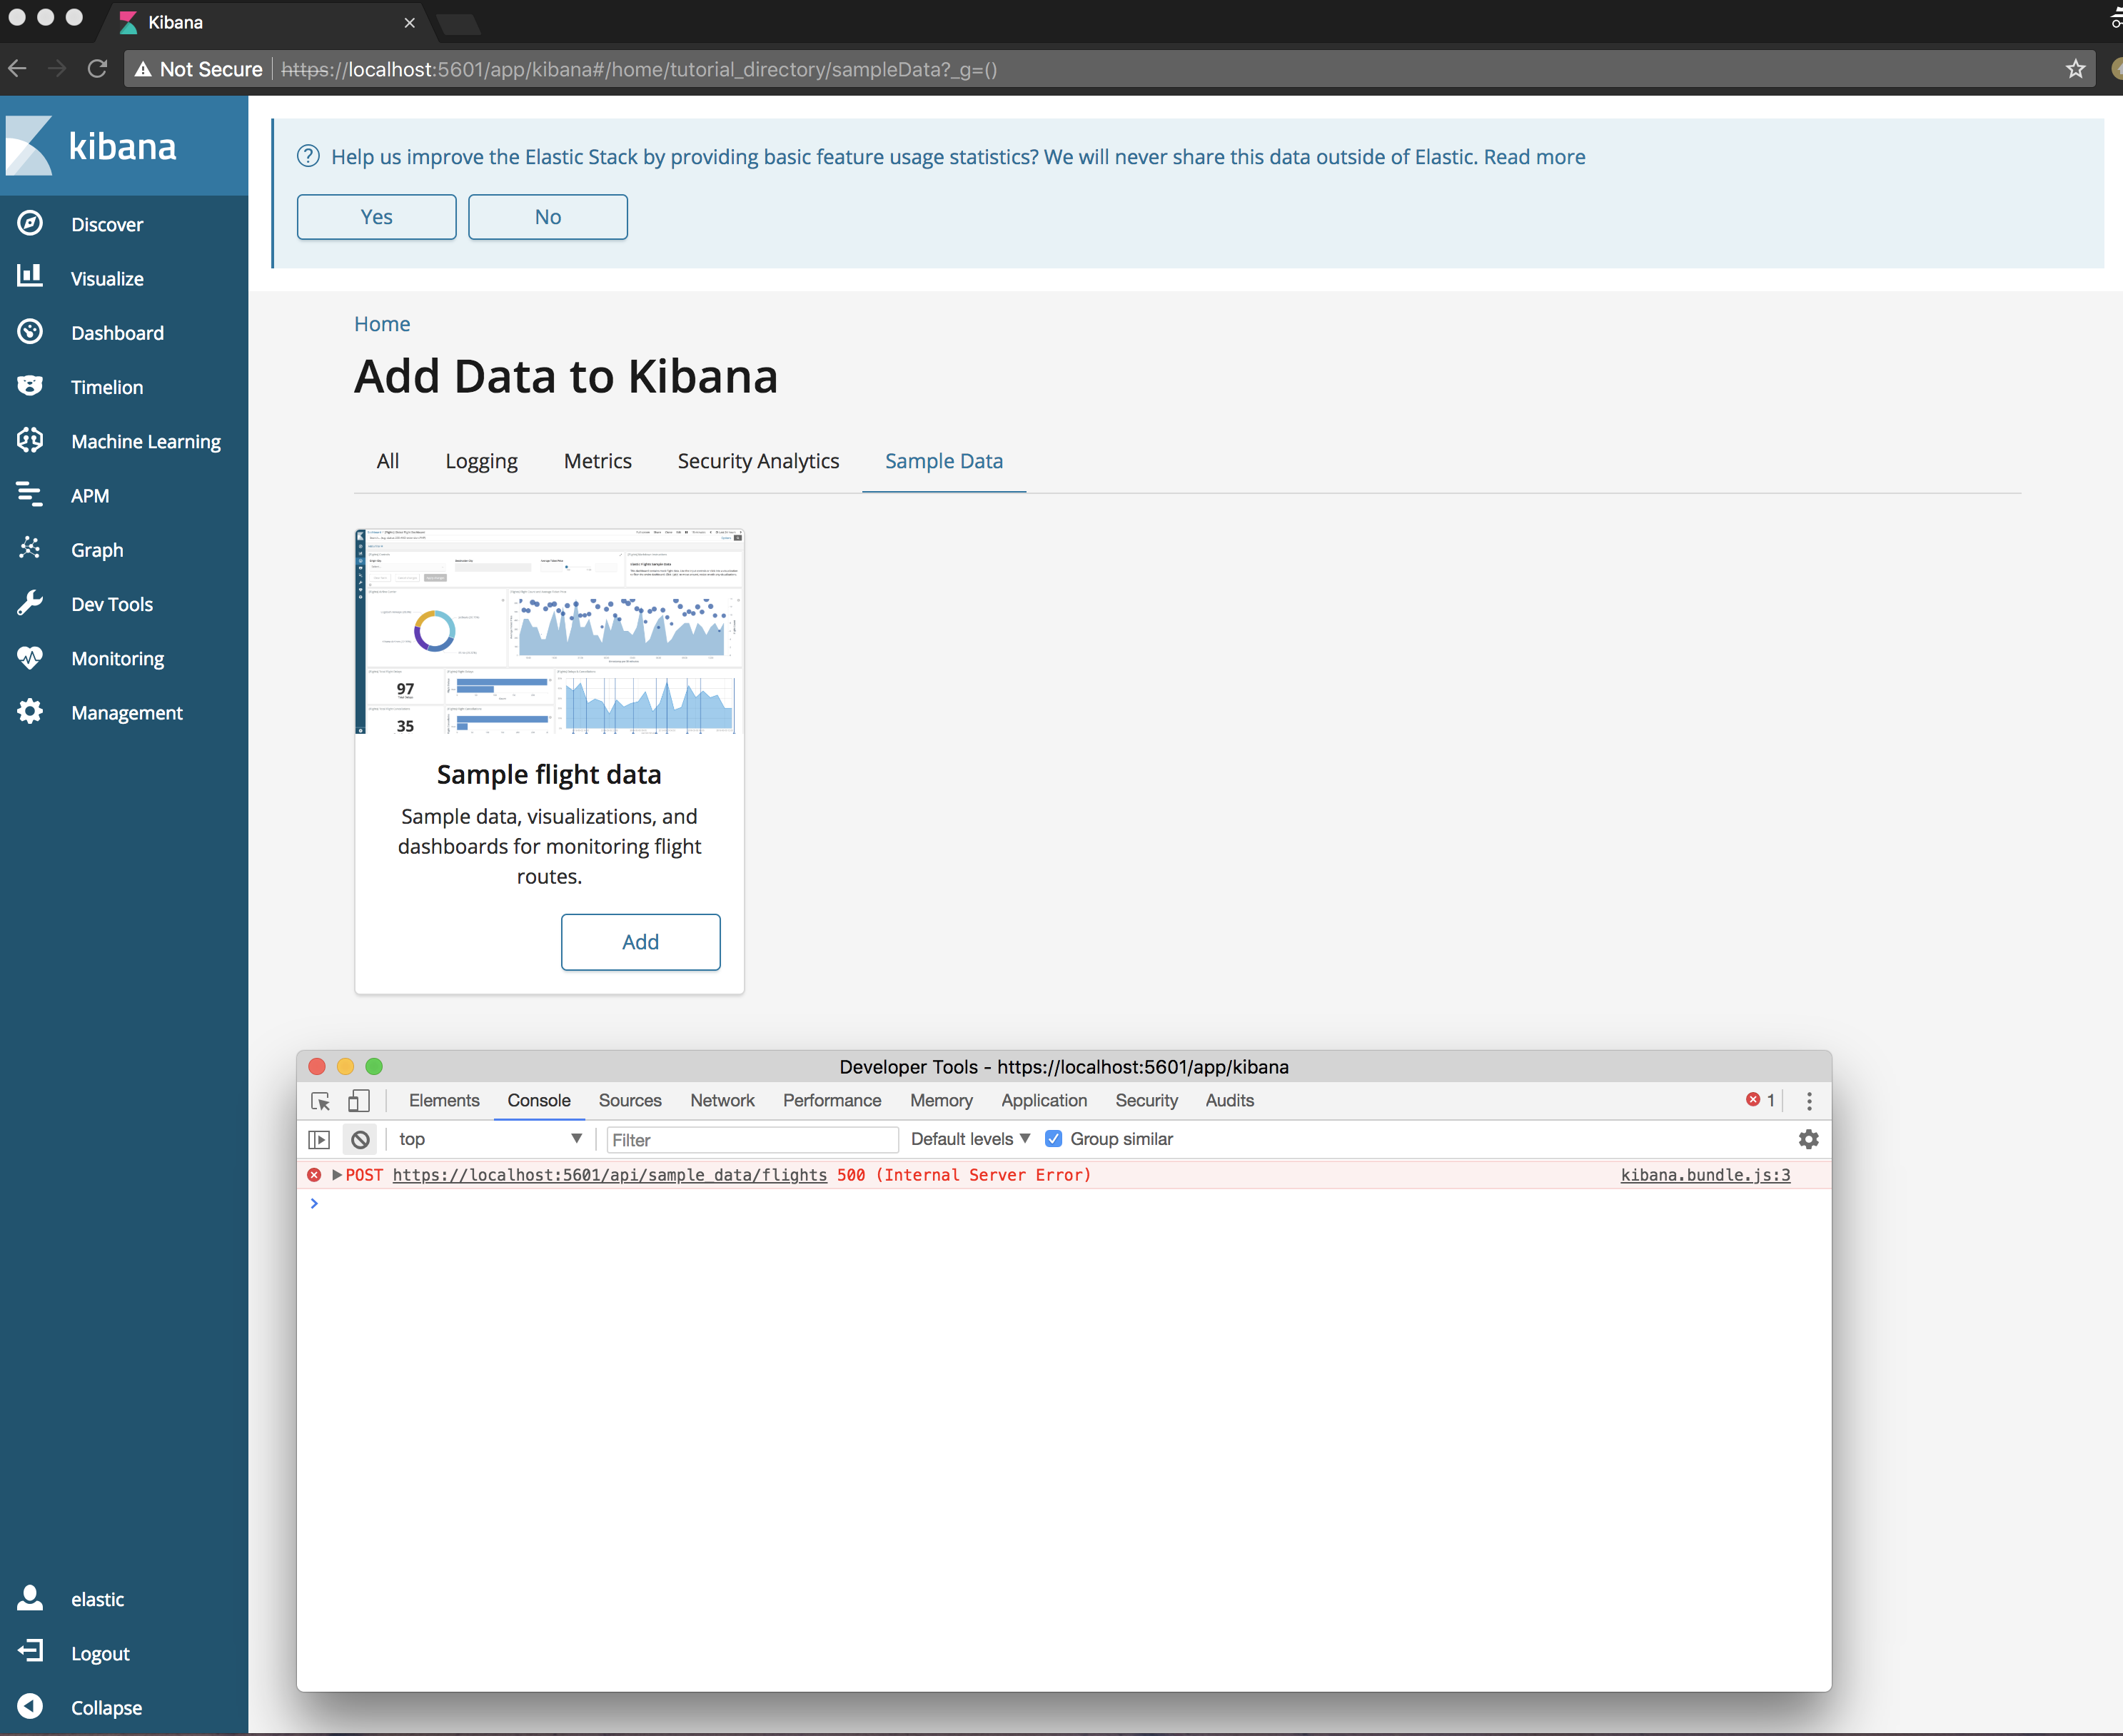This screenshot has width=2123, height=1736.
Task: Open the DevTools Console tab
Action: coord(539,1100)
